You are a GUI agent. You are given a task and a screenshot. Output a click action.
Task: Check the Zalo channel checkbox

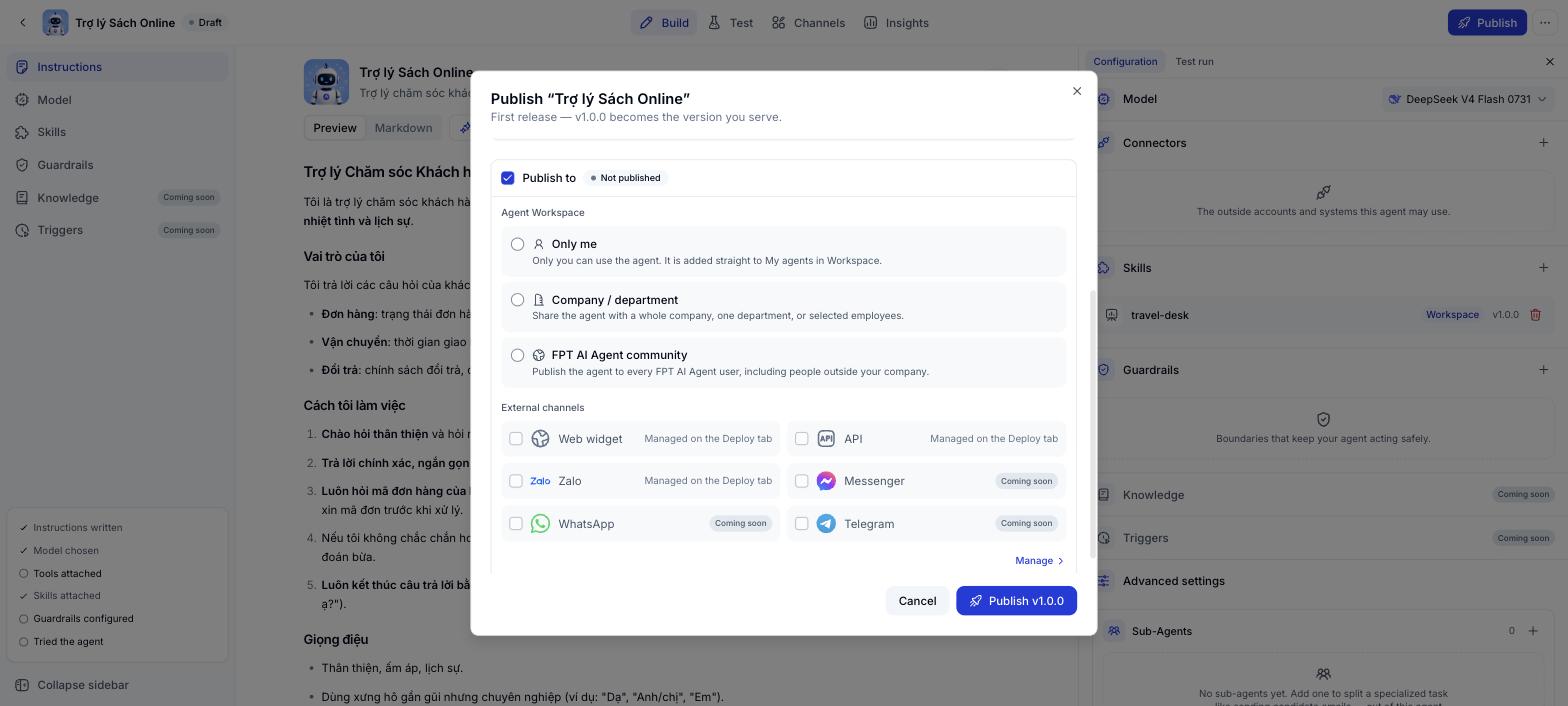point(516,481)
